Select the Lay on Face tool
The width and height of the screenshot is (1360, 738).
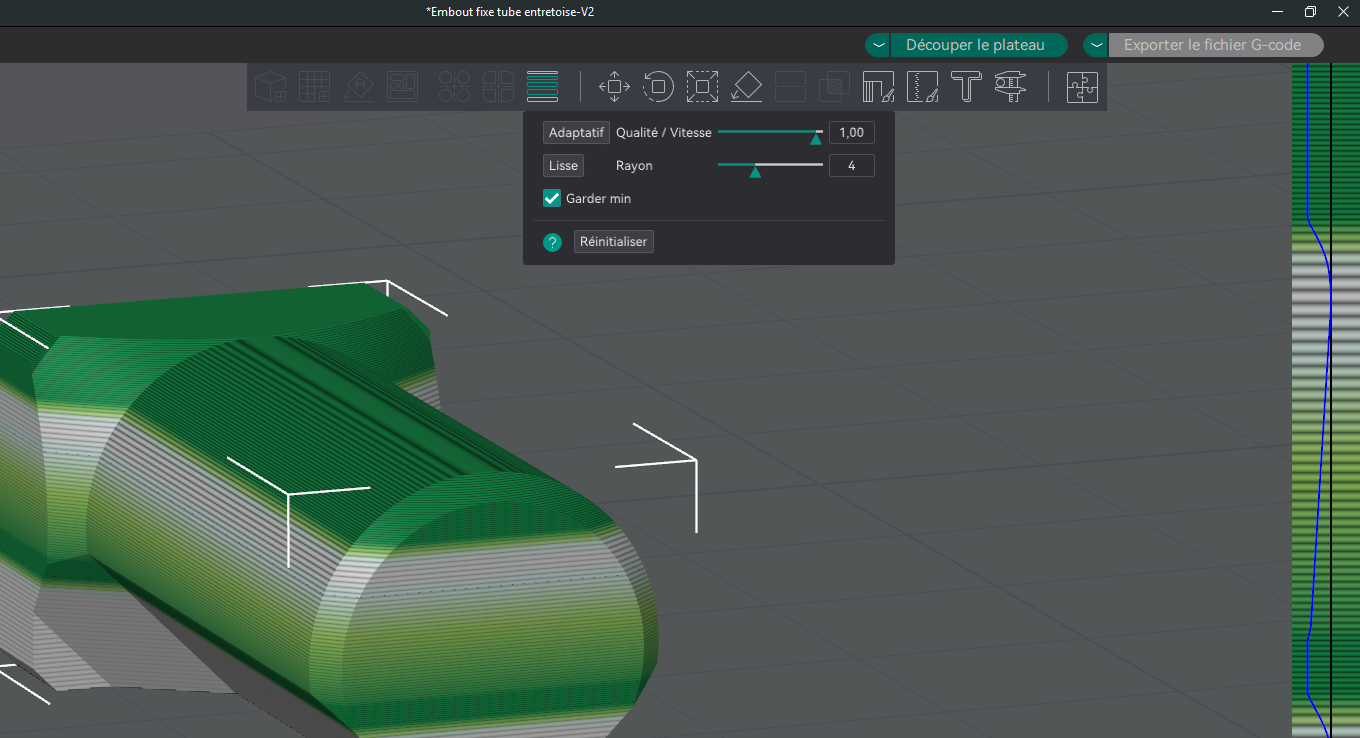tap(746, 87)
